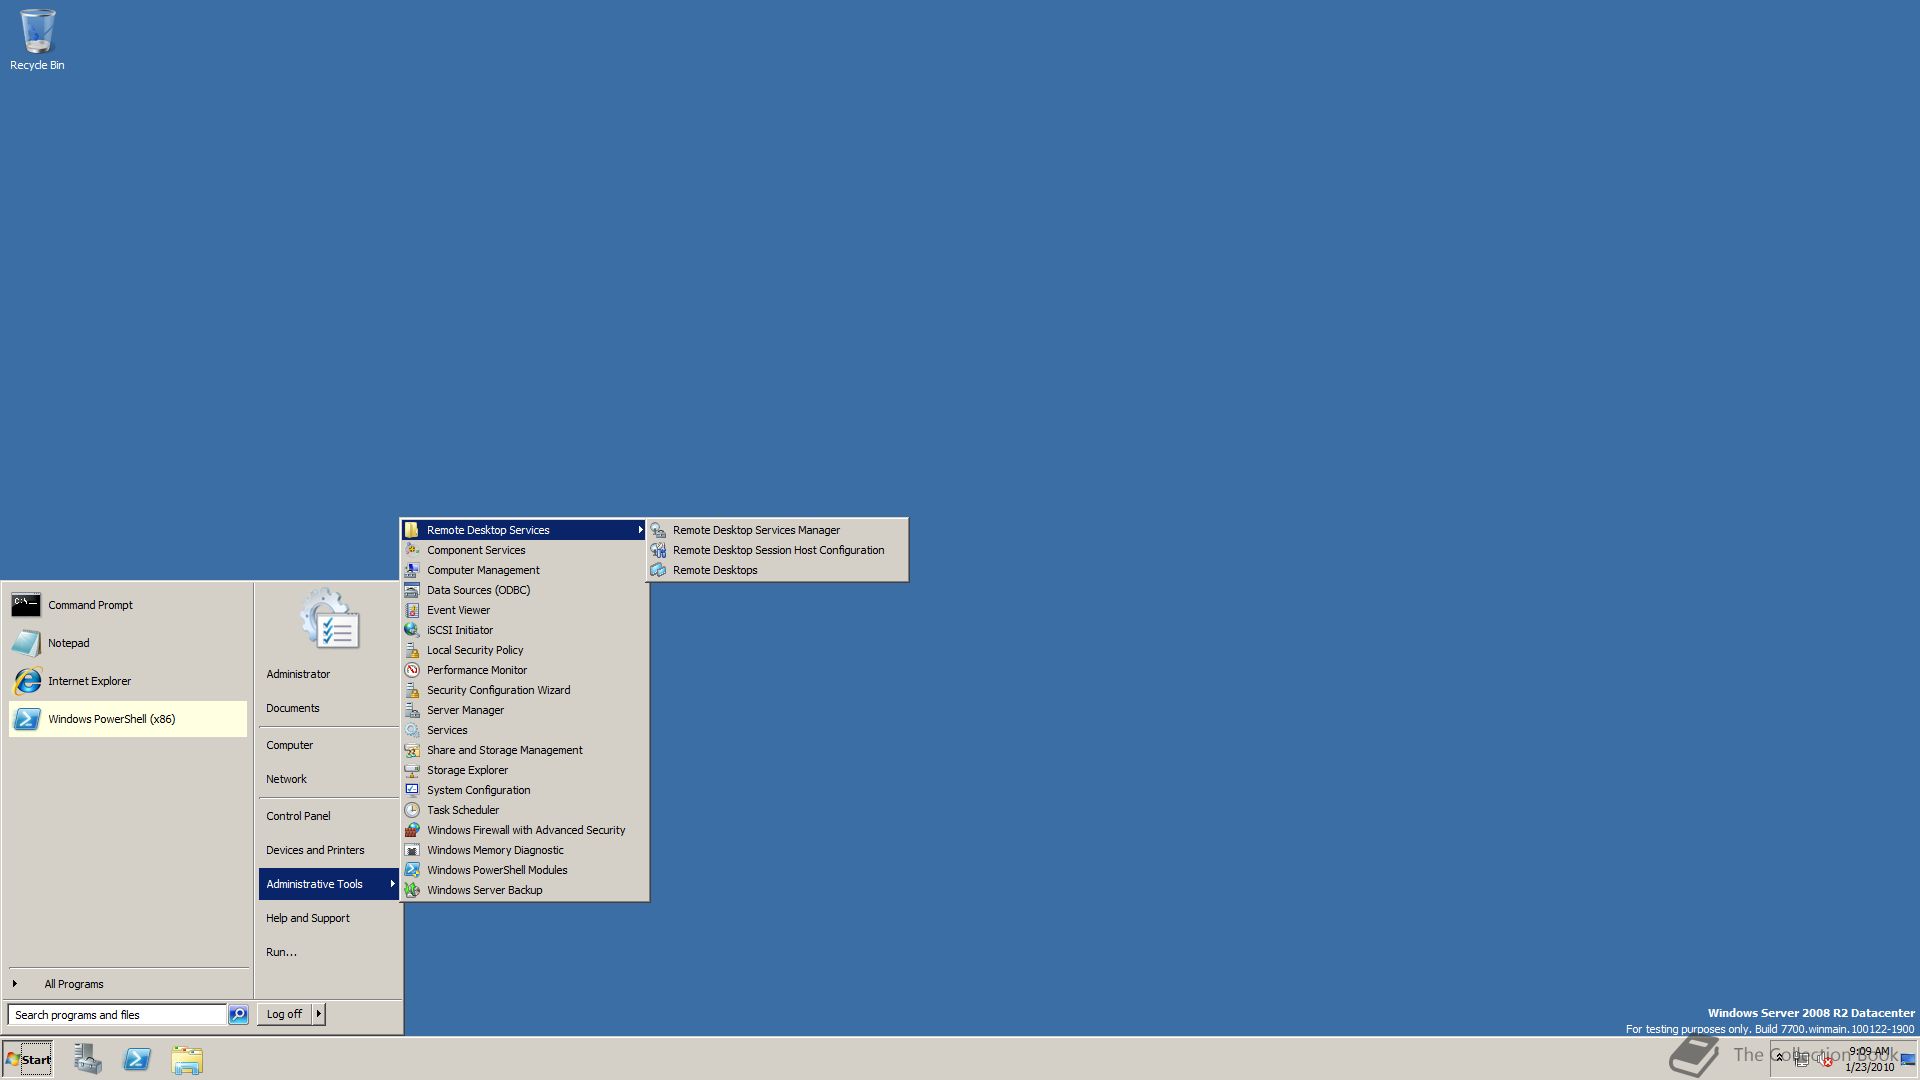This screenshot has height=1080, width=1920.
Task: Click the Services gear icon
Action: 412,730
